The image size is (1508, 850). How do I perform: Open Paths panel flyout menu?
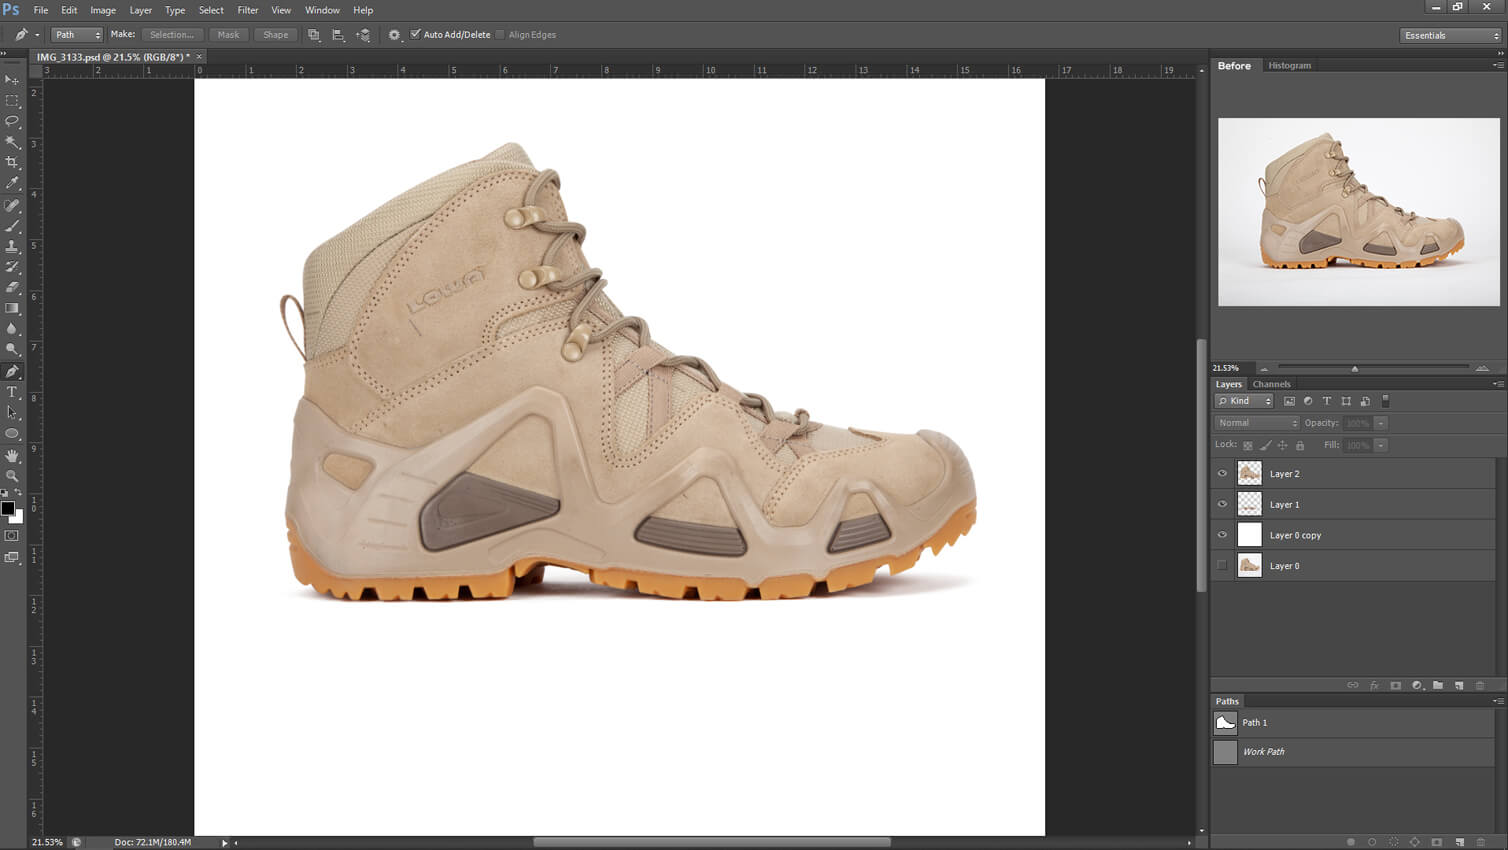point(1497,701)
